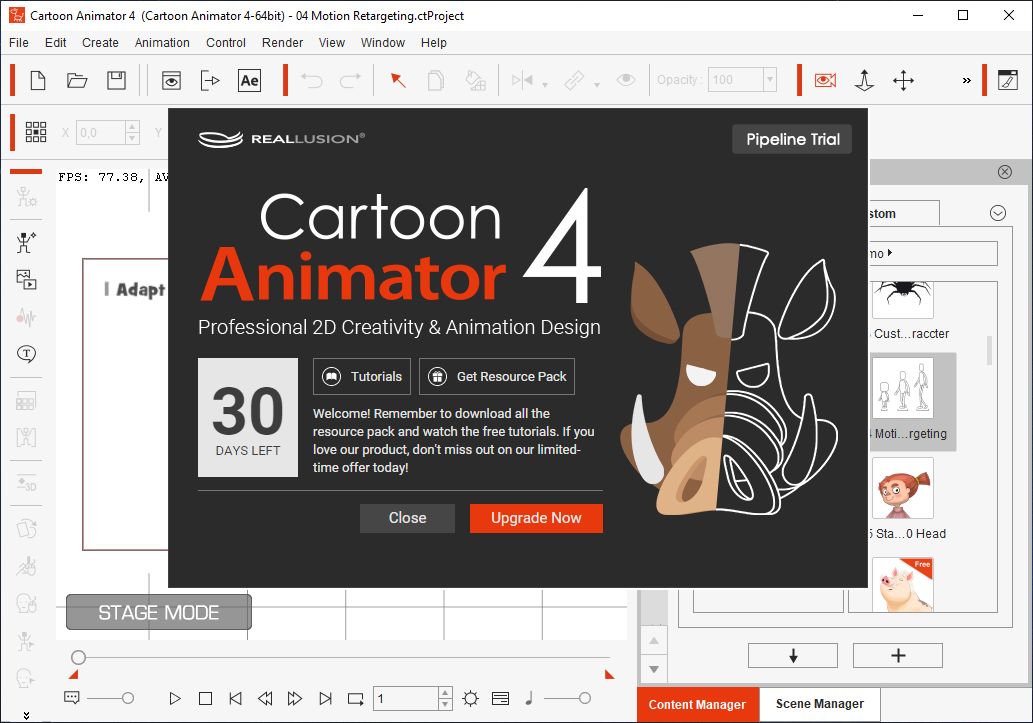The height and width of the screenshot is (723, 1033).
Task: Open the Render menu
Action: point(283,42)
